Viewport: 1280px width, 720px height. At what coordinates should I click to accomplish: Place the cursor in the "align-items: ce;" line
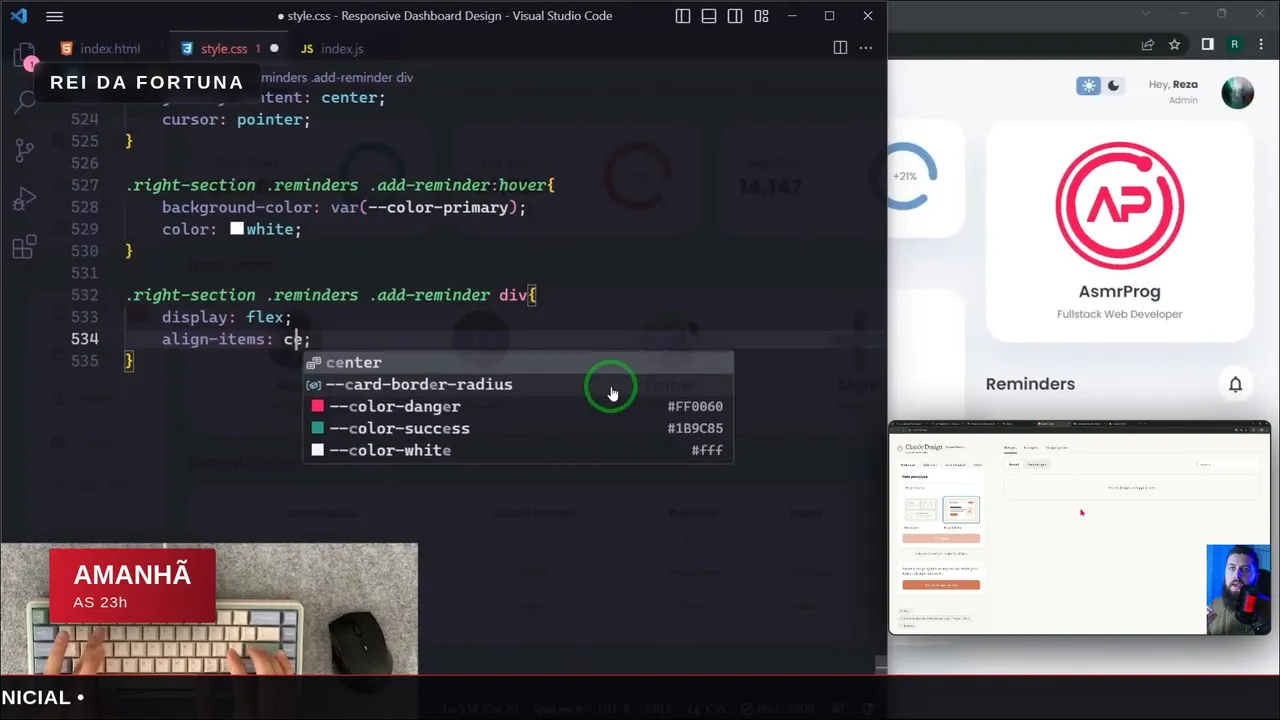pos(236,339)
